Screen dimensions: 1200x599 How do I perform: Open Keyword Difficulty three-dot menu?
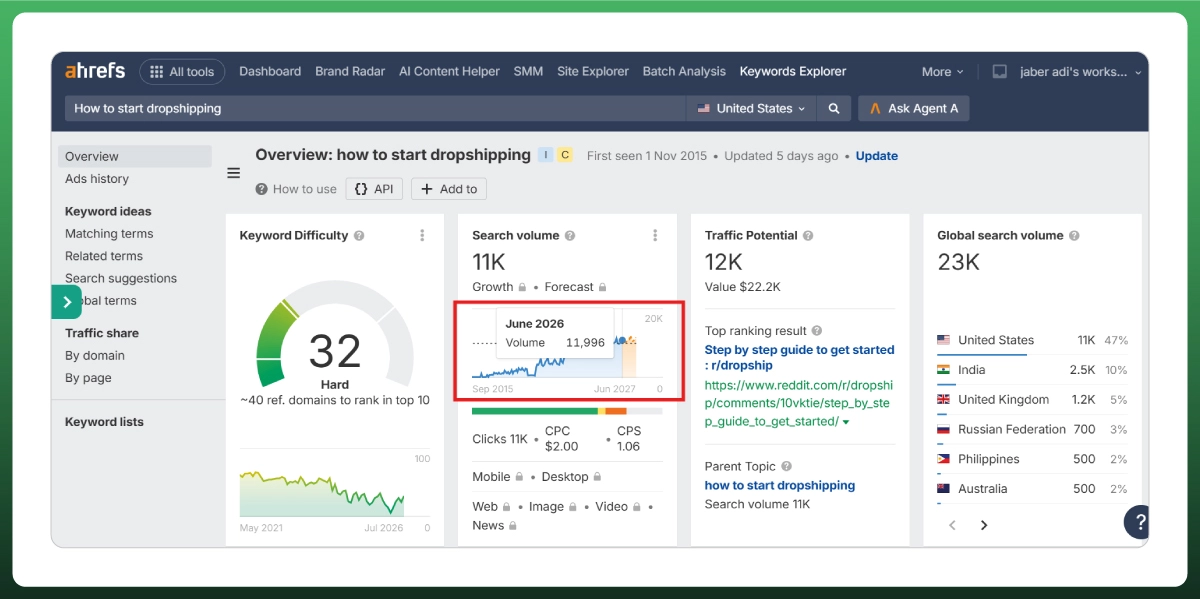point(422,236)
